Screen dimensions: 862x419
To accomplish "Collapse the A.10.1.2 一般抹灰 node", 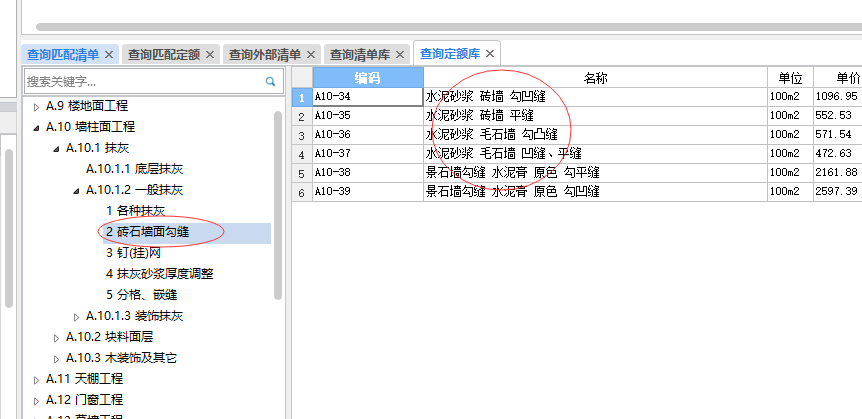I will [x=76, y=191].
